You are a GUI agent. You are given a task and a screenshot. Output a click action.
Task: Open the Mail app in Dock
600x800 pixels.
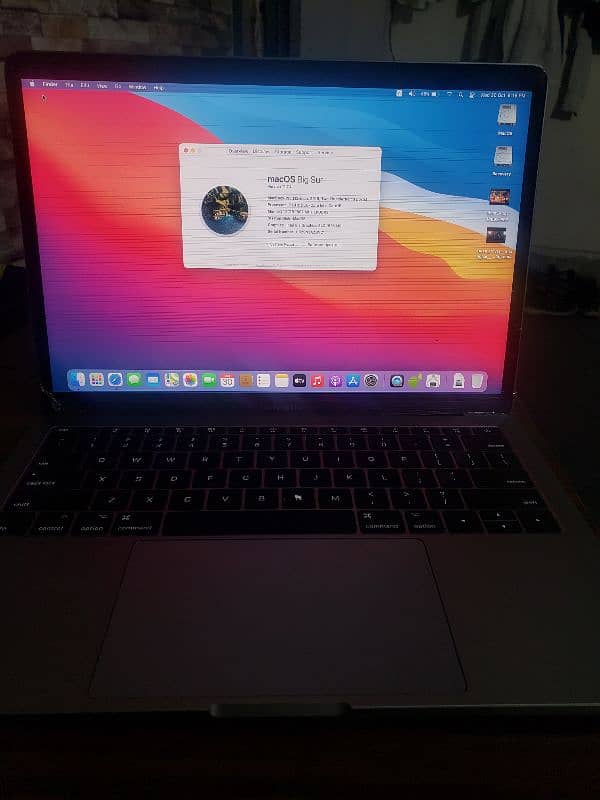(153, 380)
